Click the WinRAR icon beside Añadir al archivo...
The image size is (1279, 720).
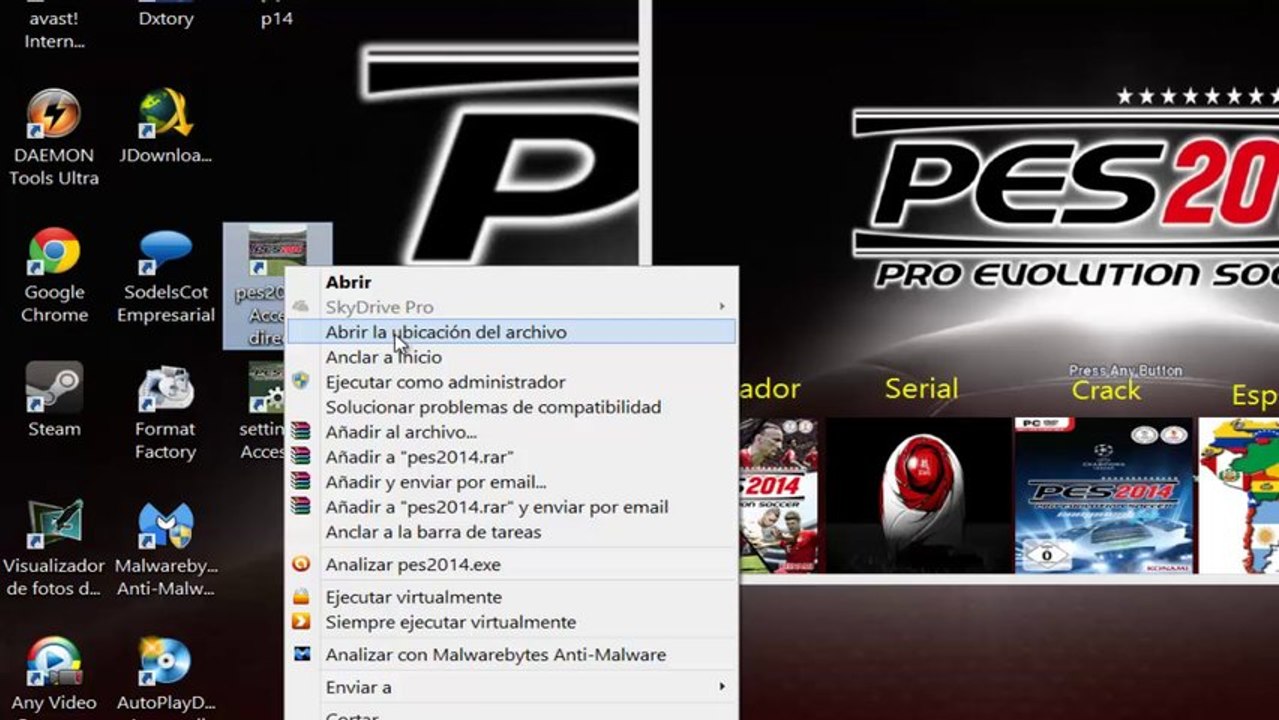point(301,432)
